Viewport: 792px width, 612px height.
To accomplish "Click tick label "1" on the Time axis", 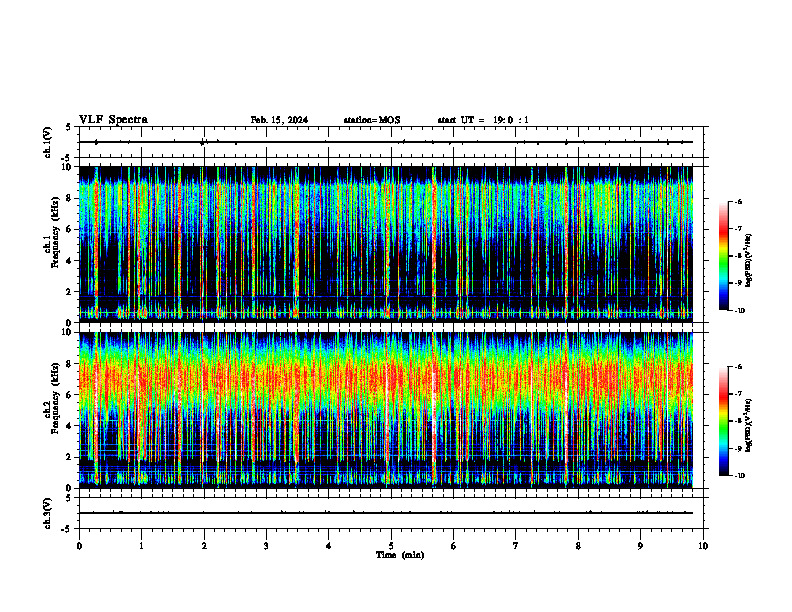I will click(x=141, y=546).
